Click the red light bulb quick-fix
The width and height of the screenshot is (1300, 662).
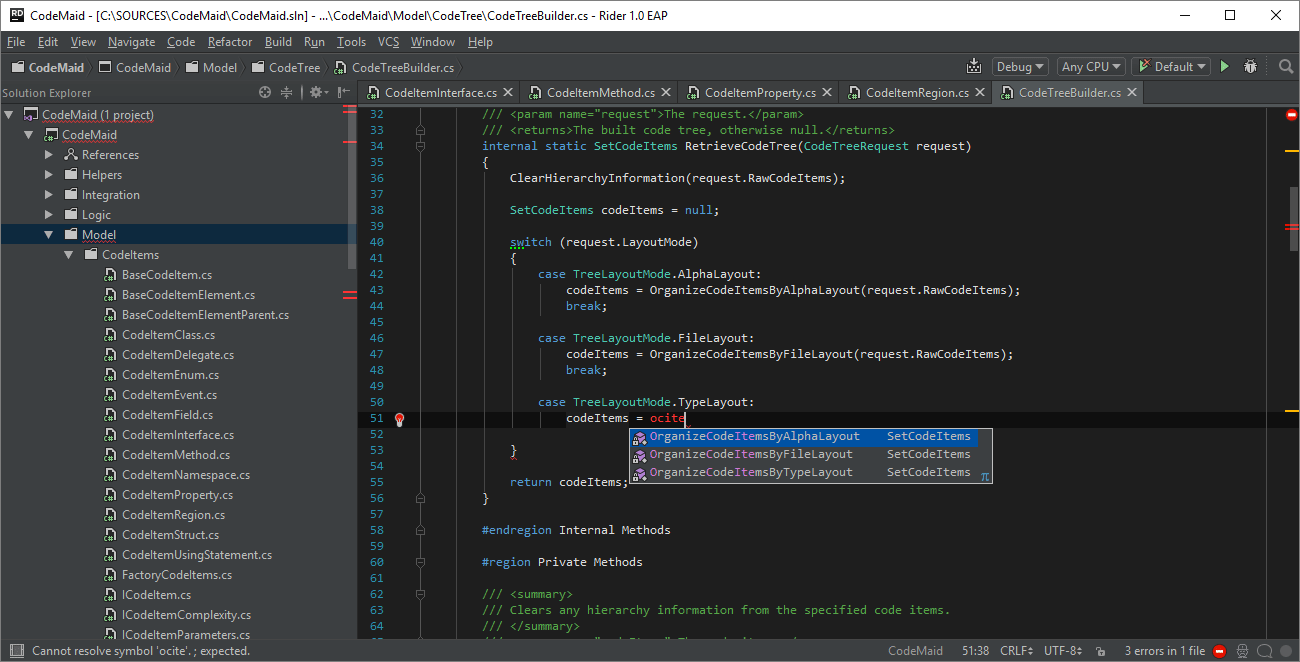tap(399, 419)
